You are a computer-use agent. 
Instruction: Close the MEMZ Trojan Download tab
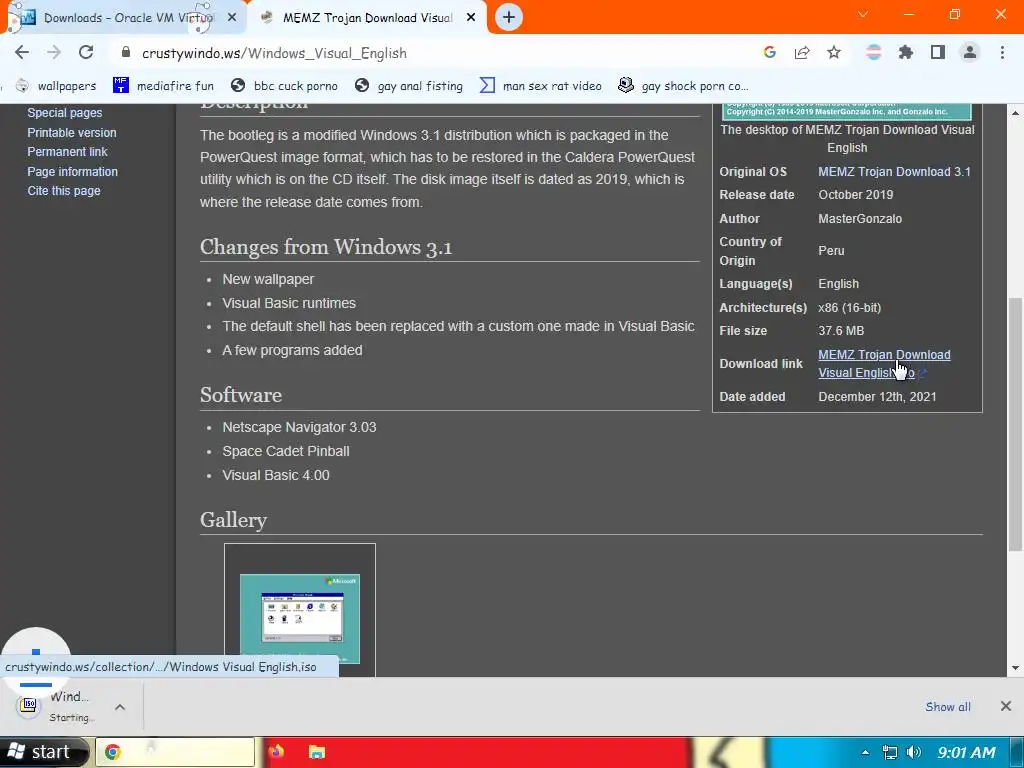(471, 18)
